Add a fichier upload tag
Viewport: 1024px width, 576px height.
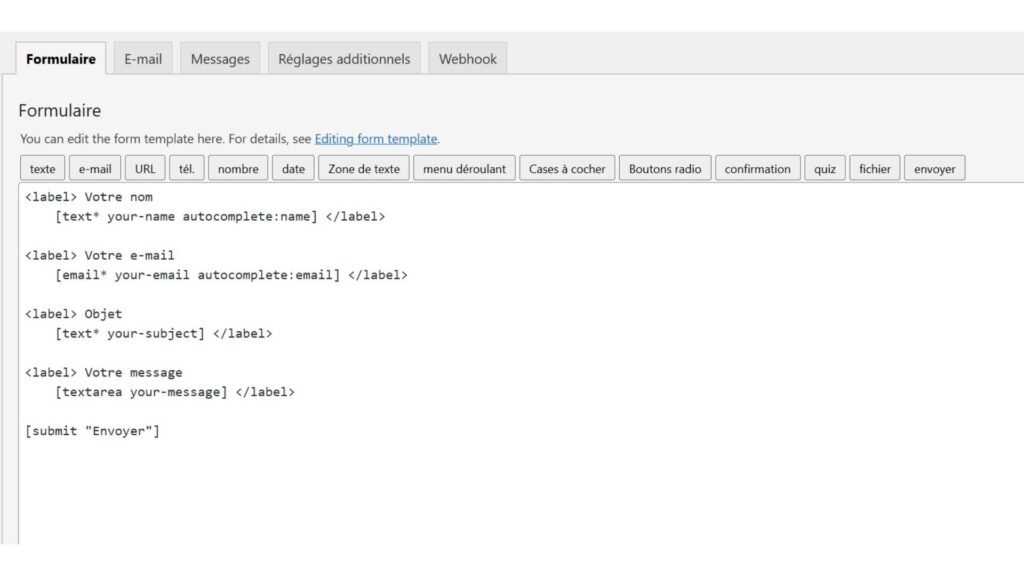click(x=875, y=169)
